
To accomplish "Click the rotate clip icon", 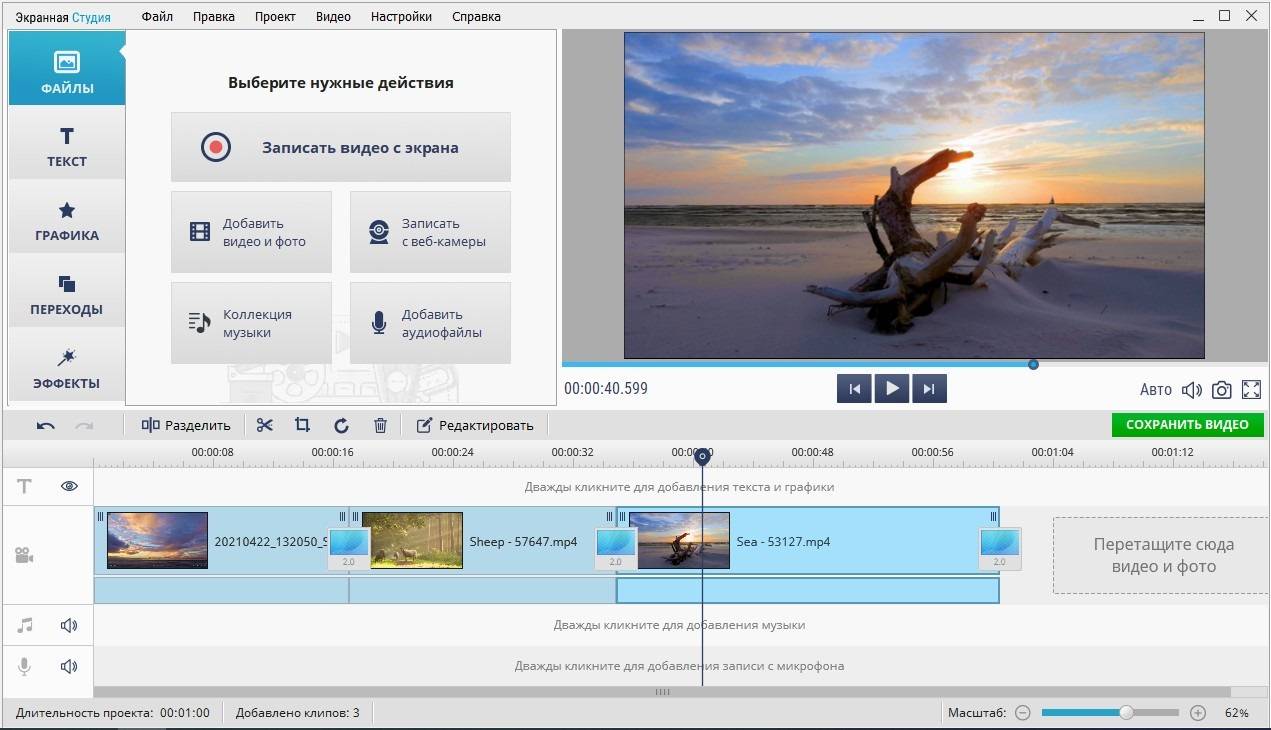I will [341, 425].
